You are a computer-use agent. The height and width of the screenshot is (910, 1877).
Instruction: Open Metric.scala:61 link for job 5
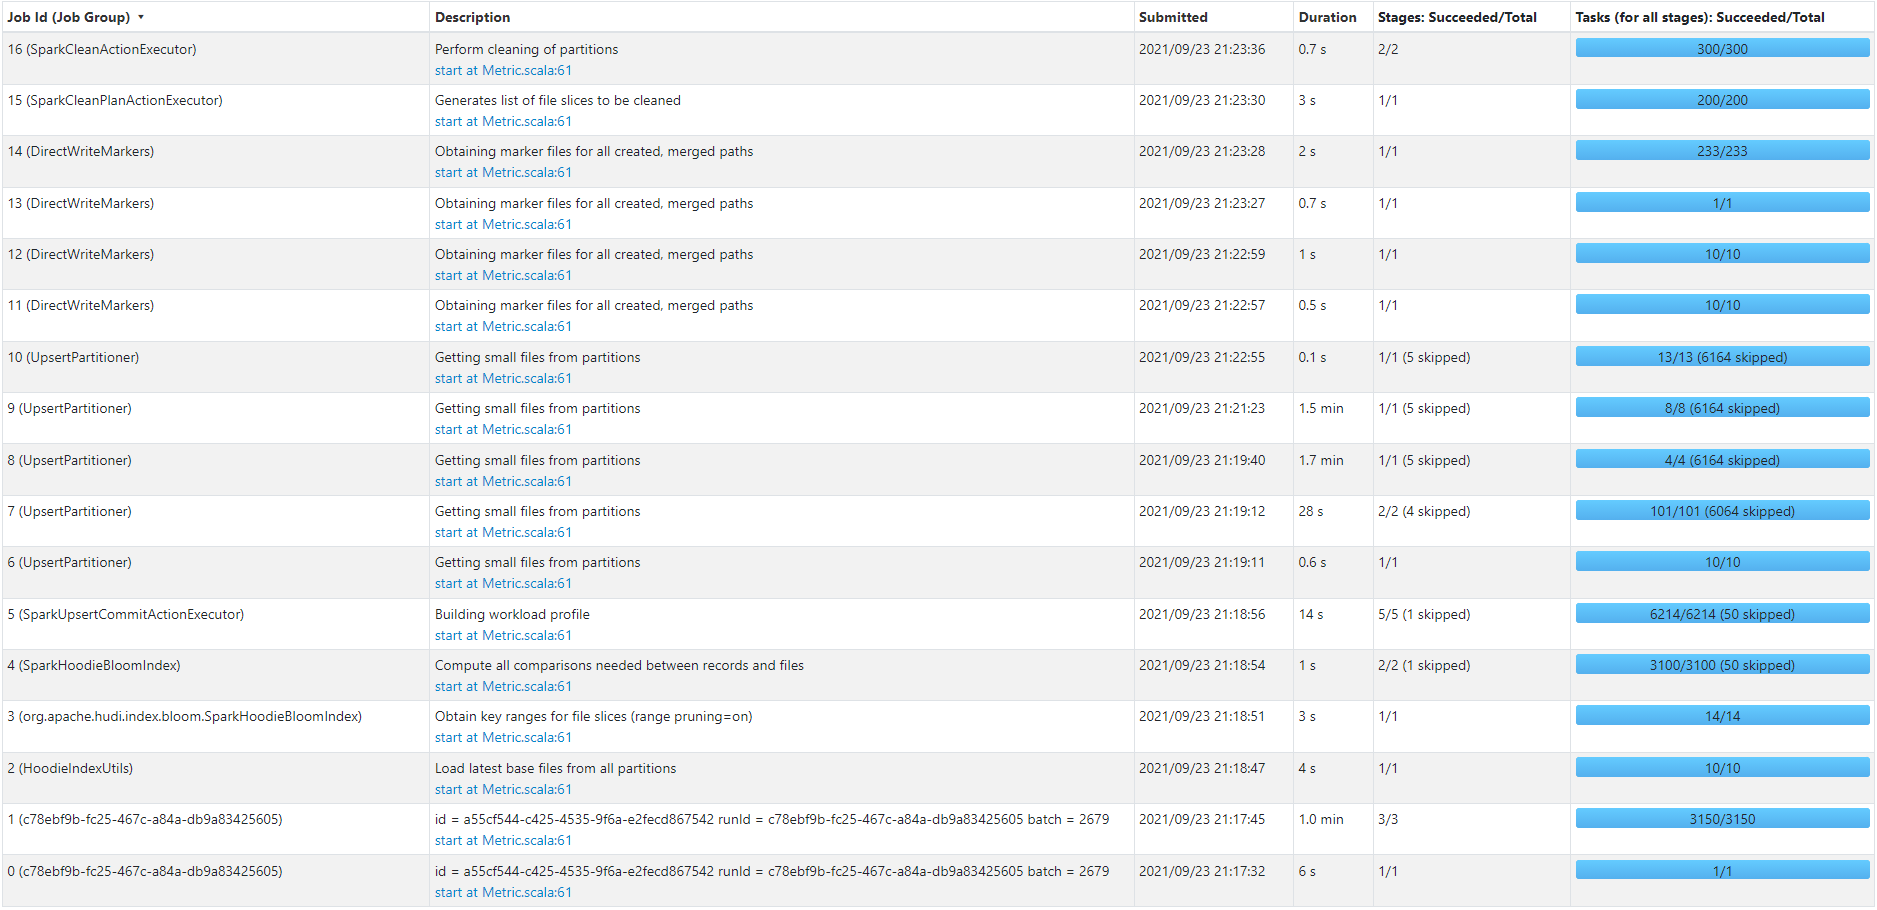click(503, 635)
